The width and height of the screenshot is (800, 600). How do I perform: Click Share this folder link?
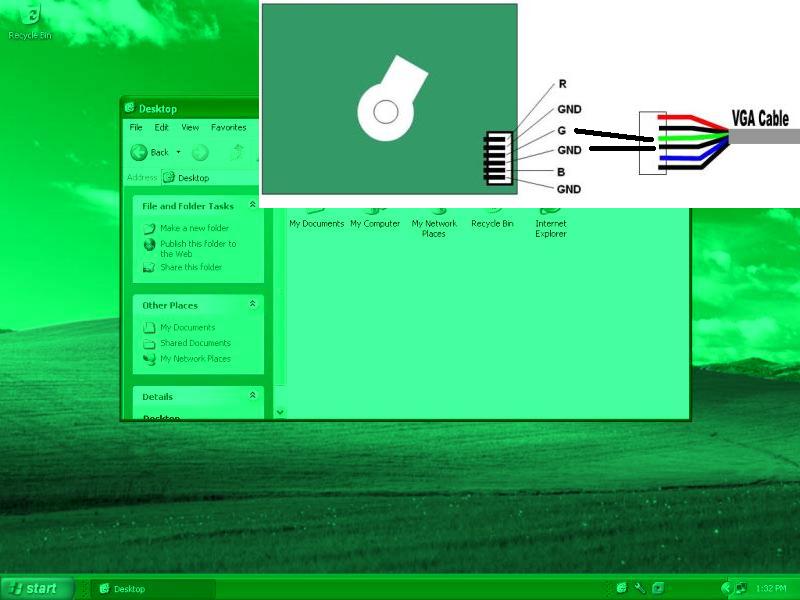[191, 267]
